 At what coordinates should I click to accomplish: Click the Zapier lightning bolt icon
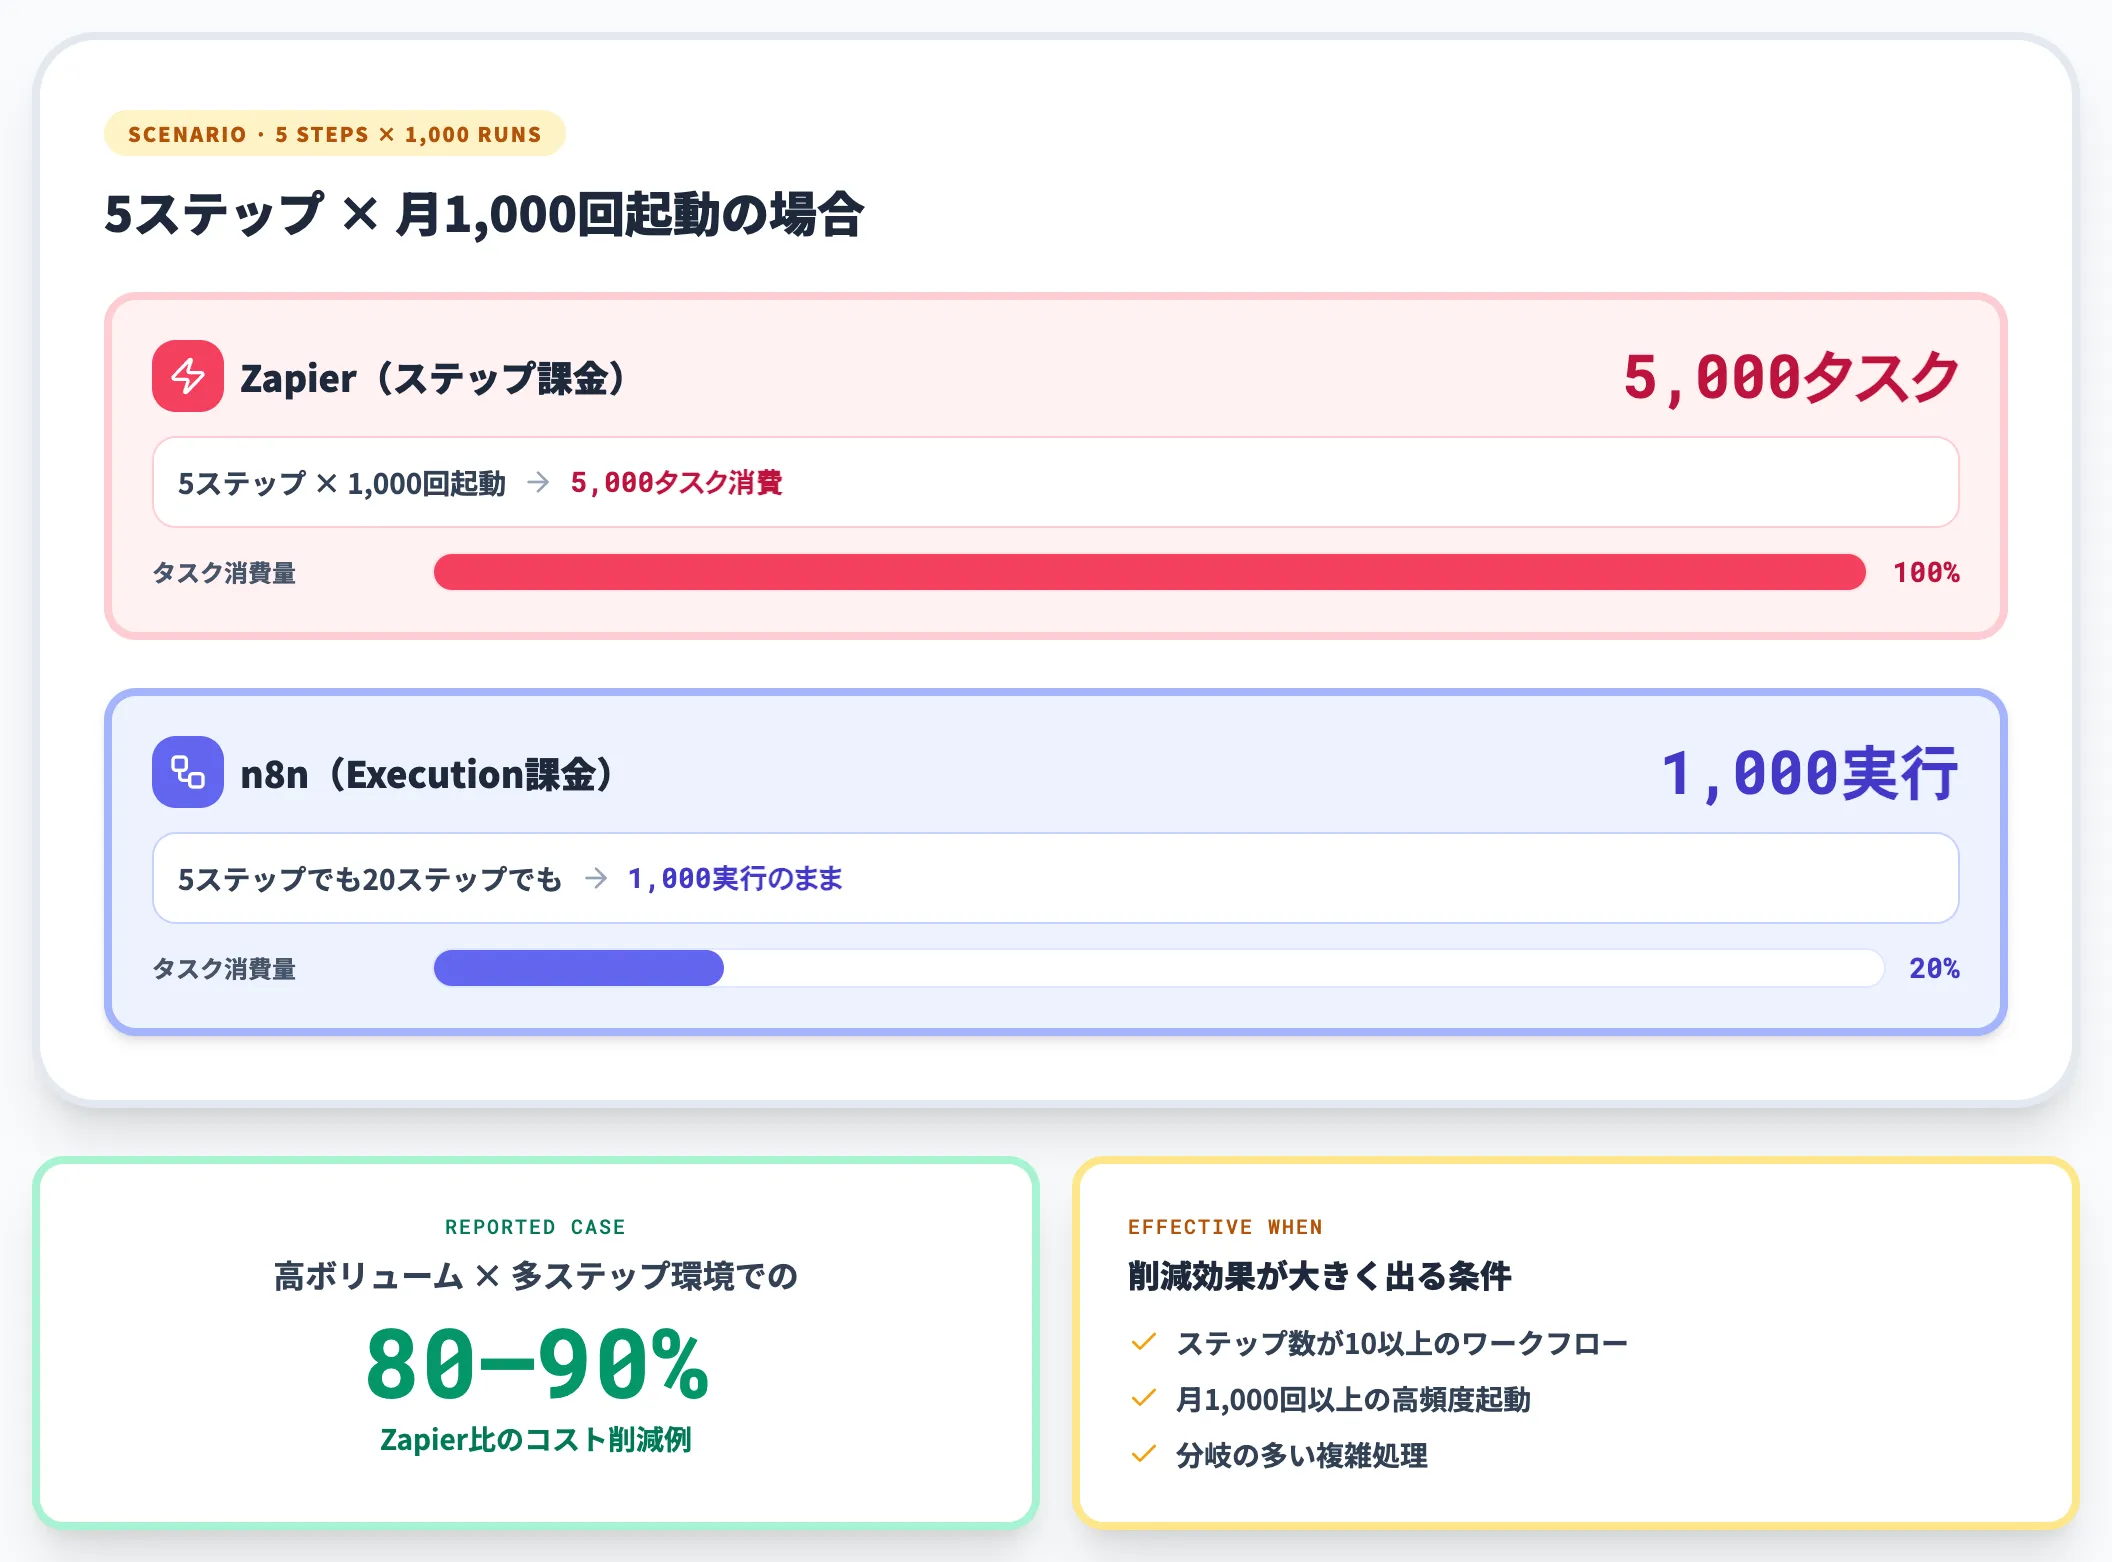click(188, 376)
